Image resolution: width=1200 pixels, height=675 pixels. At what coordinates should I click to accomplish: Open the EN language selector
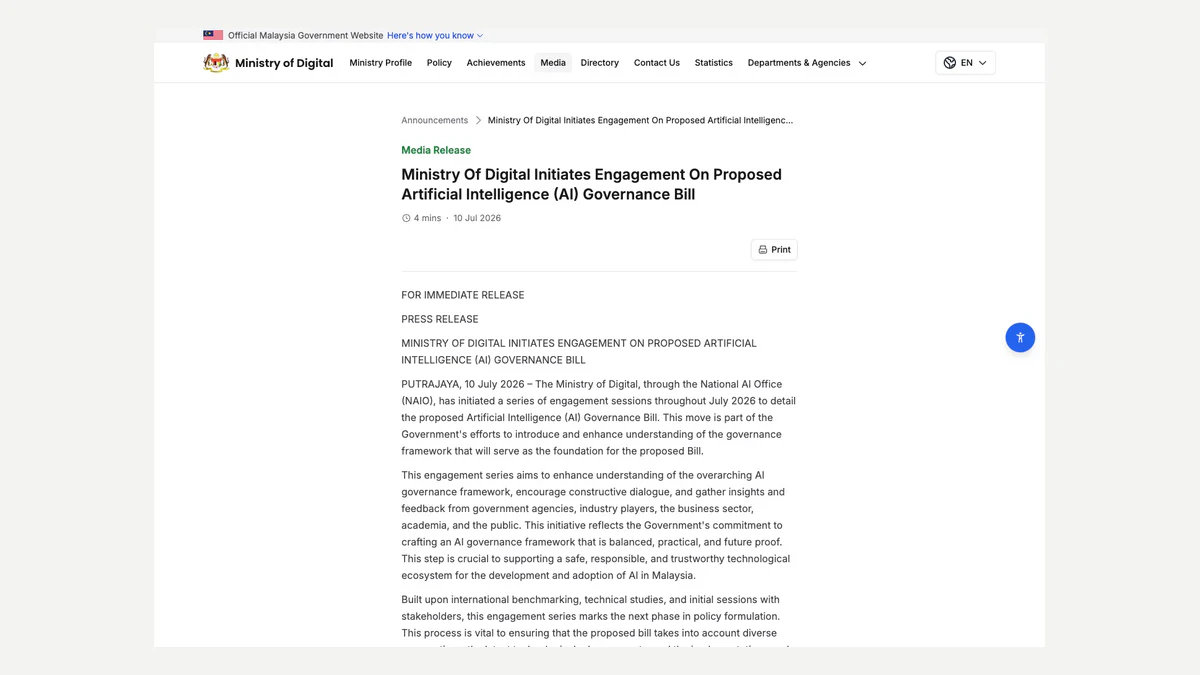[965, 63]
